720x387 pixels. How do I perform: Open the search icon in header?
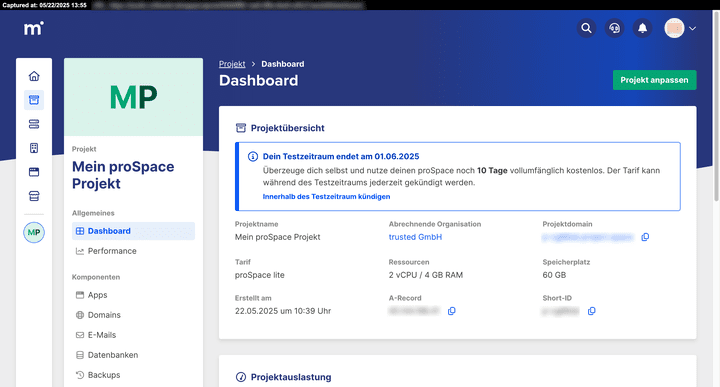pyautogui.click(x=586, y=28)
